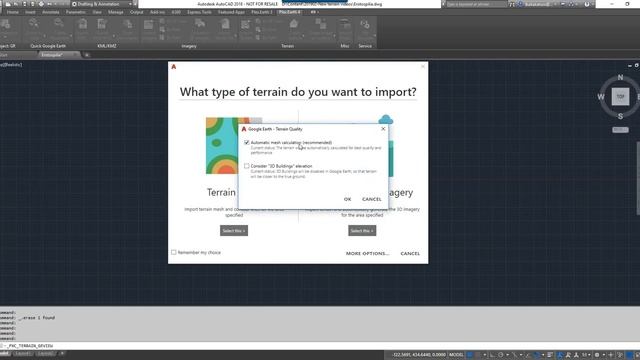Click S on the ViewCube compass
This screenshot has height=360, width=640.
click(x=620, y=116)
